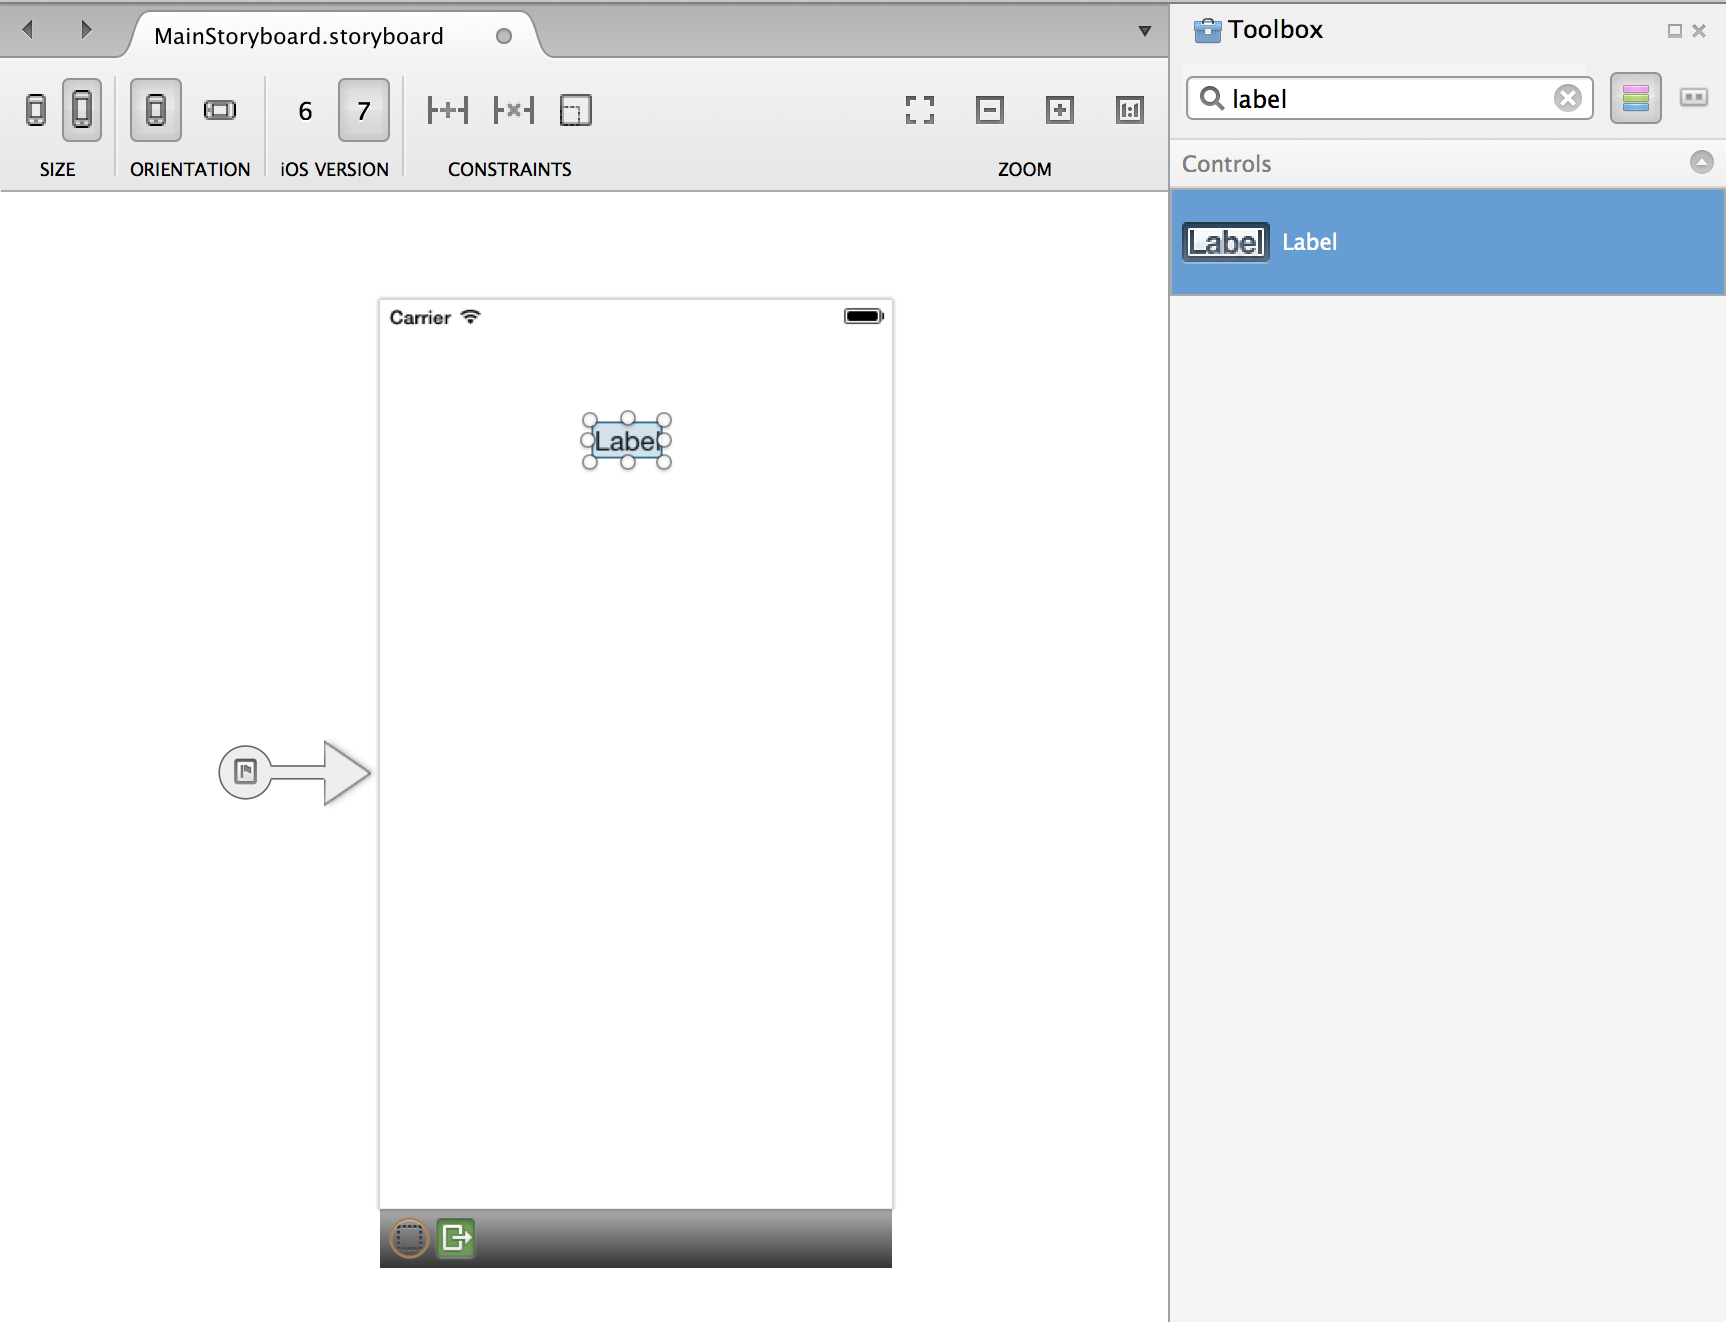
Task: Select iOS version 7
Action: click(364, 111)
